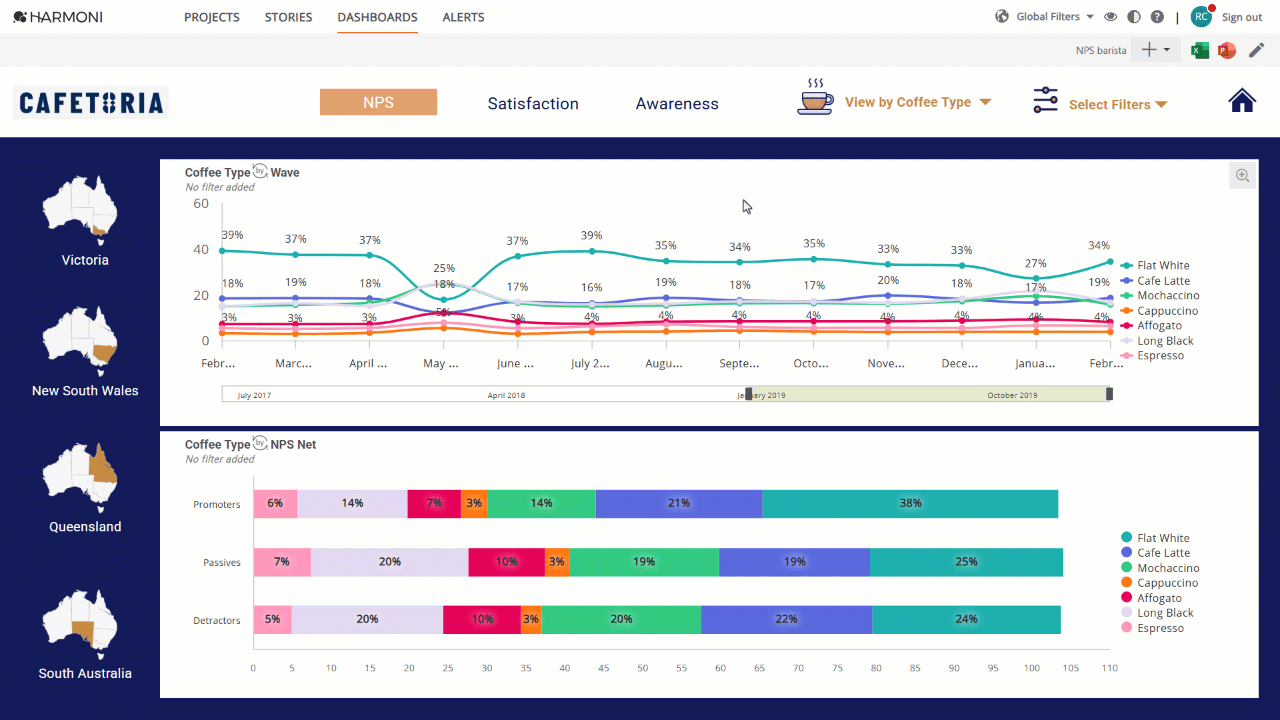
Task: Export dashboard to PowerPoint icon
Action: 1227,50
